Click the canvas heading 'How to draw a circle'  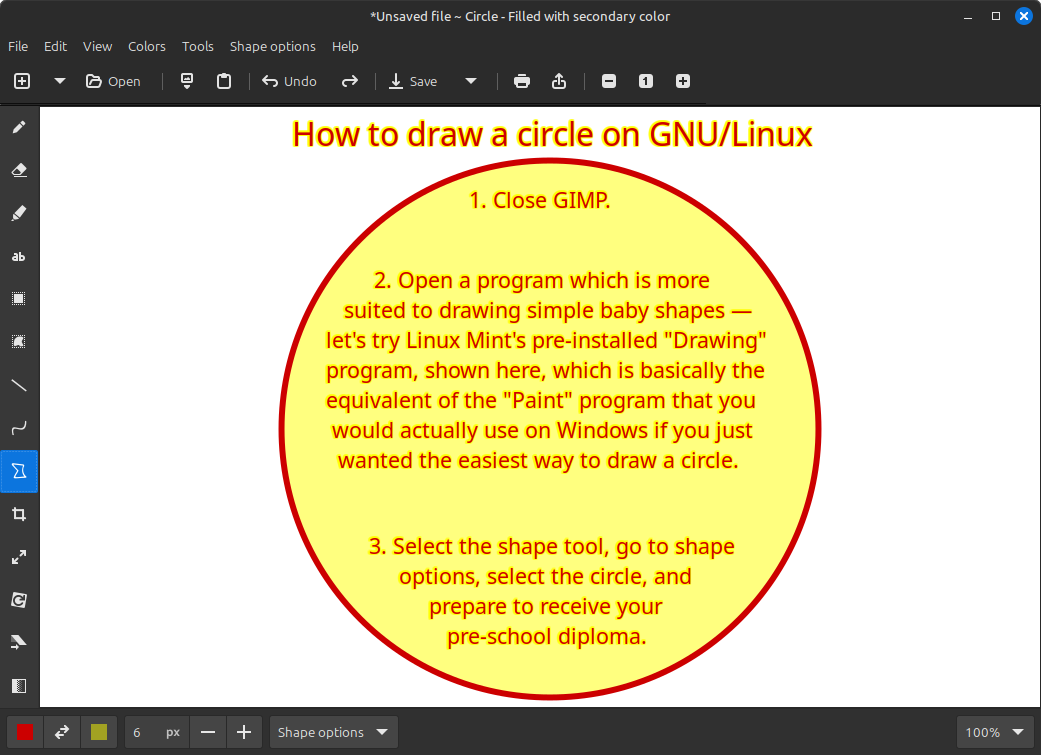pos(443,135)
